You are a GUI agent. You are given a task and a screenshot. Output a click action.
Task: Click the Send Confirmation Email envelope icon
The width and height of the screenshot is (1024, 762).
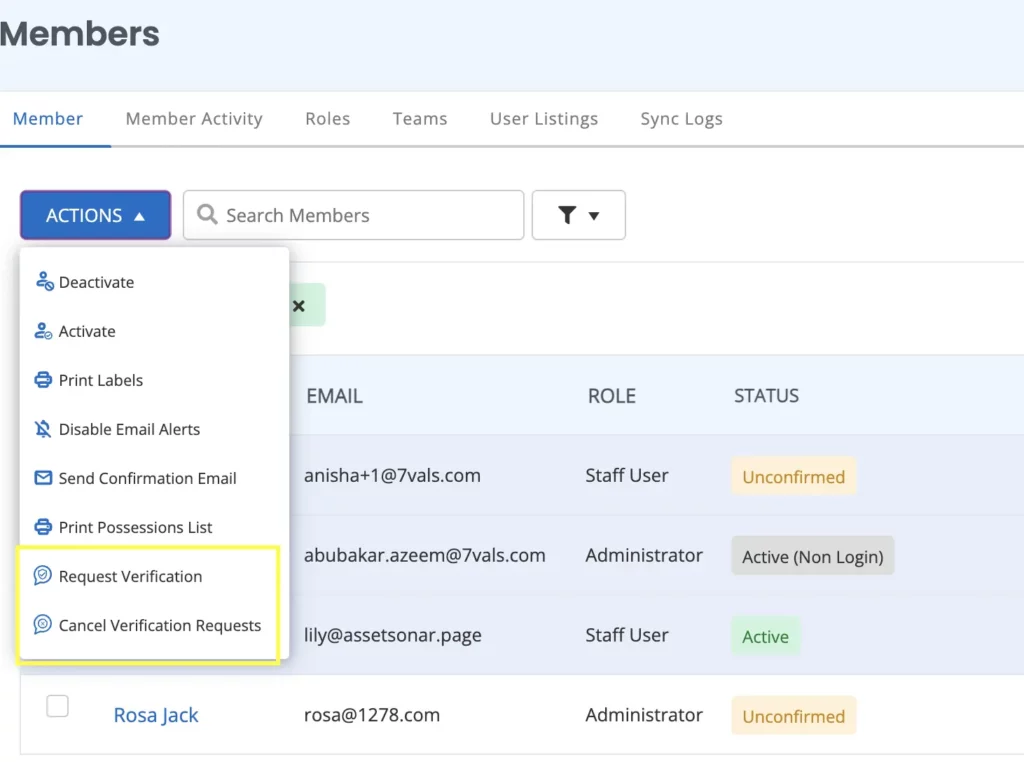(43, 478)
